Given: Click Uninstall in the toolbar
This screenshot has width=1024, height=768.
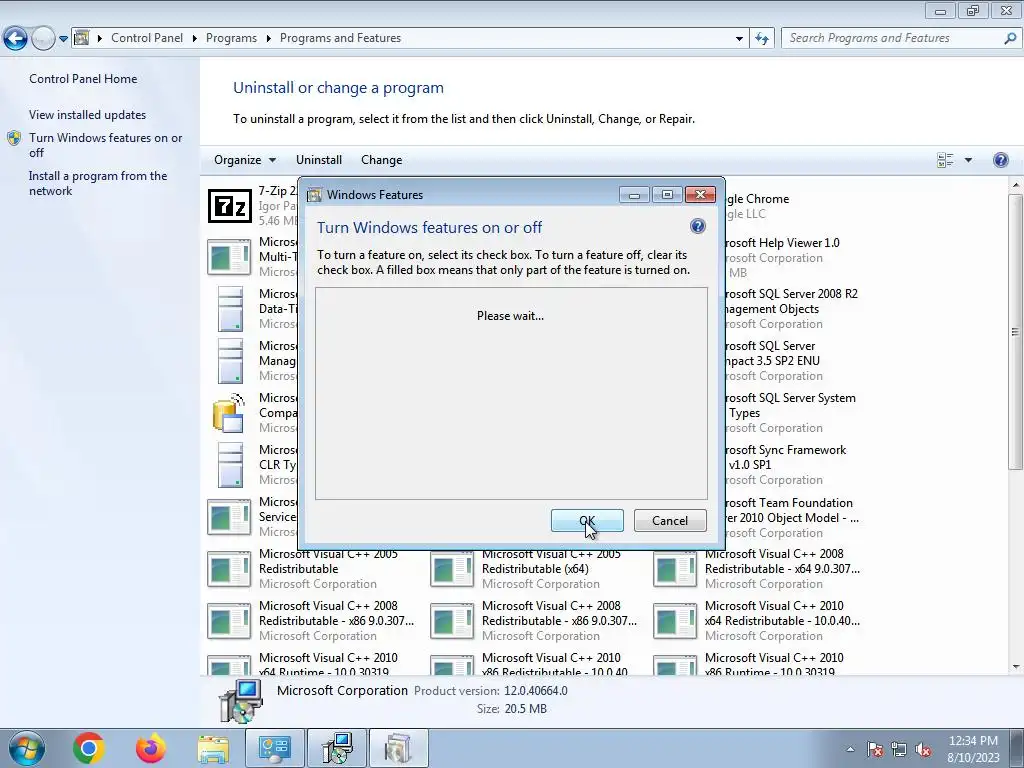Looking at the screenshot, I should 319,160.
